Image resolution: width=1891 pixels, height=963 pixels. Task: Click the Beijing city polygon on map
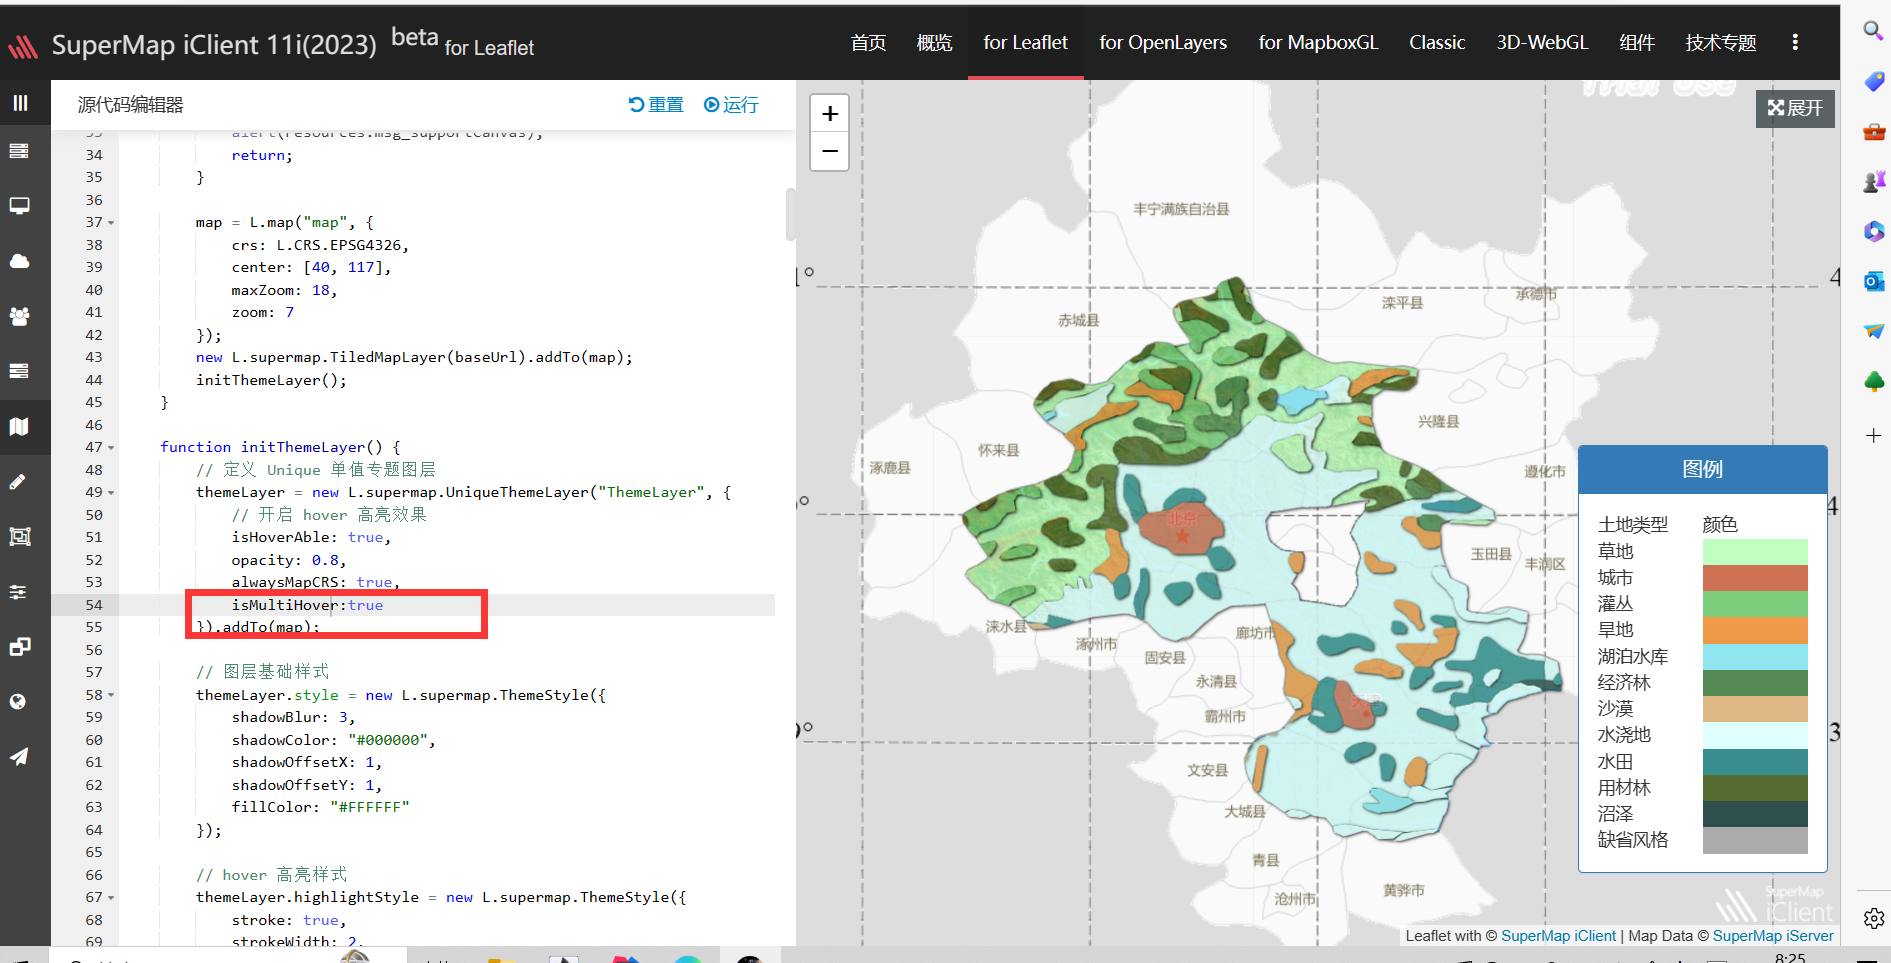(1181, 530)
